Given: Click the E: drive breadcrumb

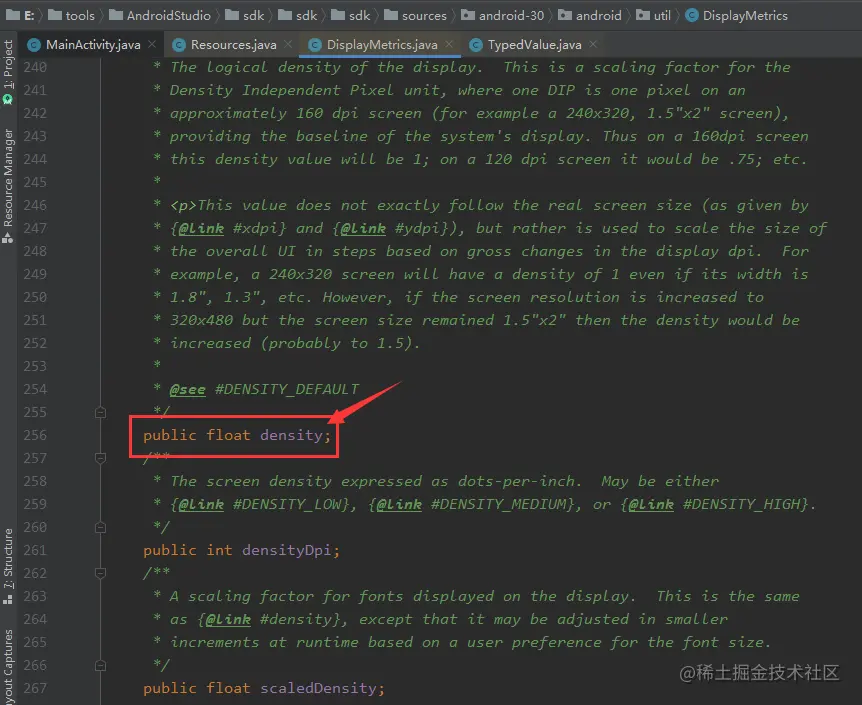Looking at the screenshot, I should [x=20, y=15].
